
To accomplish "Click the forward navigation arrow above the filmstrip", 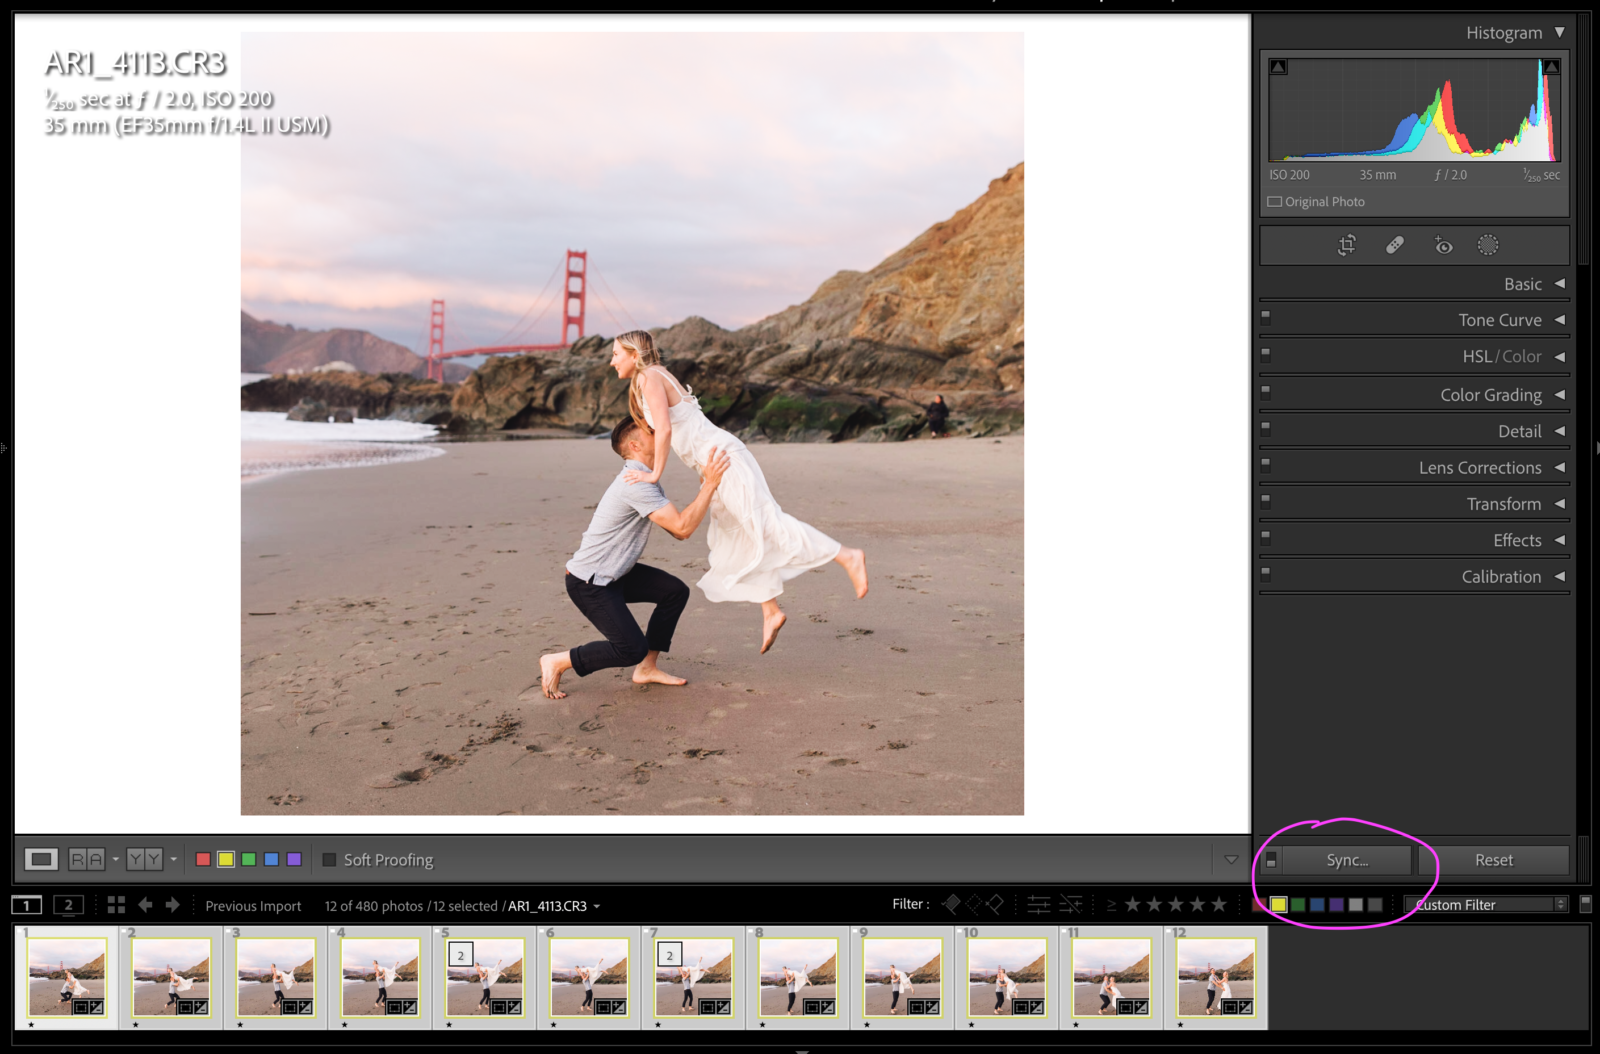I will (172, 905).
